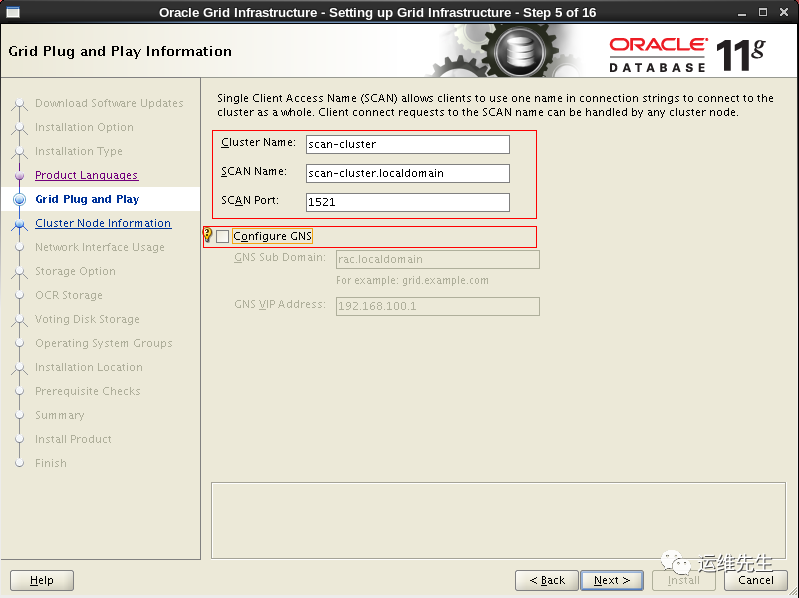Click the SCAN Port label
The width and height of the screenshot is (799, 598).
point(250,201)
